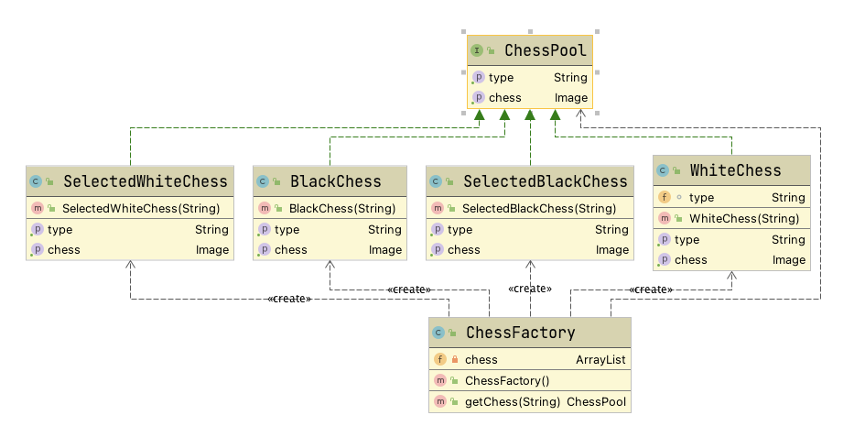
Task: Click the public visibility icon of getChess(String)
Action: click(454, 402)
